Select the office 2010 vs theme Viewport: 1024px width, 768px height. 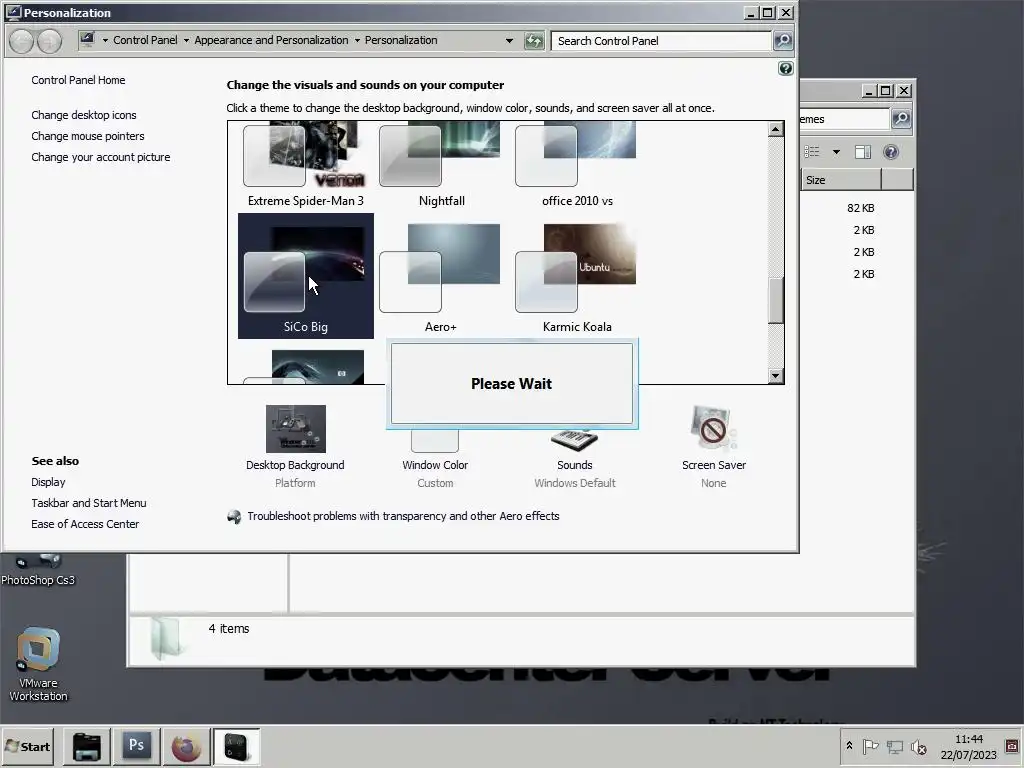pyautogui.click(x=577, y=166)
